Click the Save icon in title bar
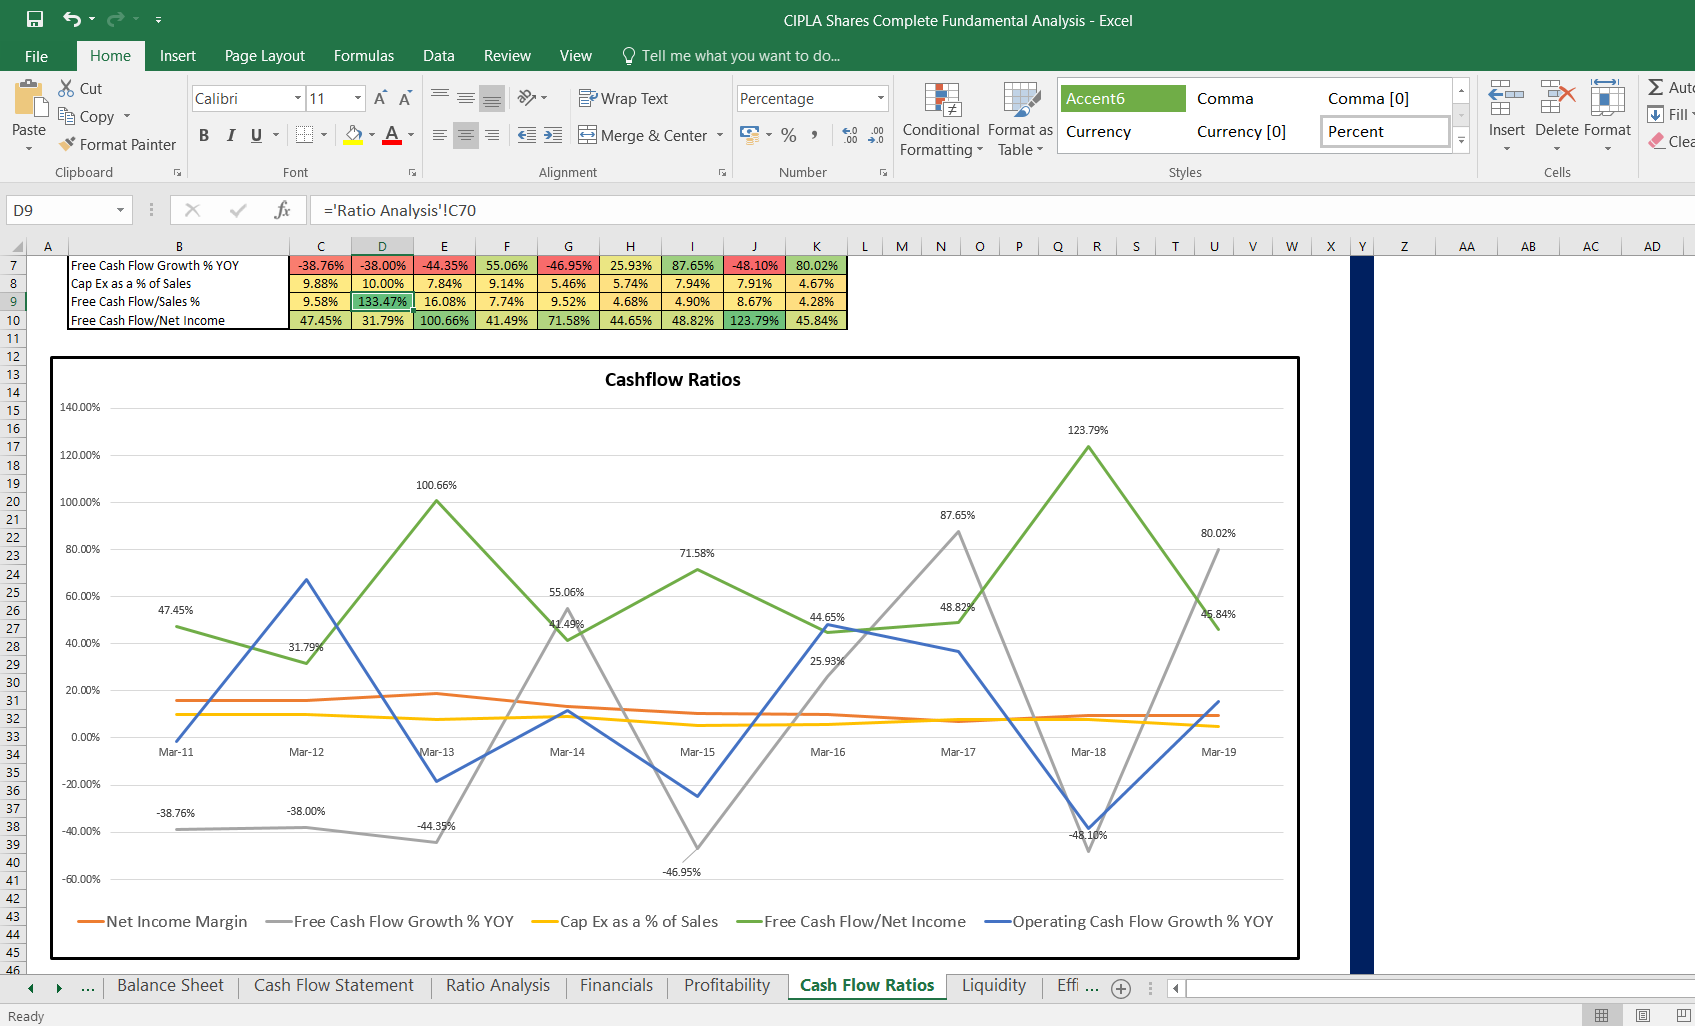This screenshot has width=1695, height=1026. 35,19
